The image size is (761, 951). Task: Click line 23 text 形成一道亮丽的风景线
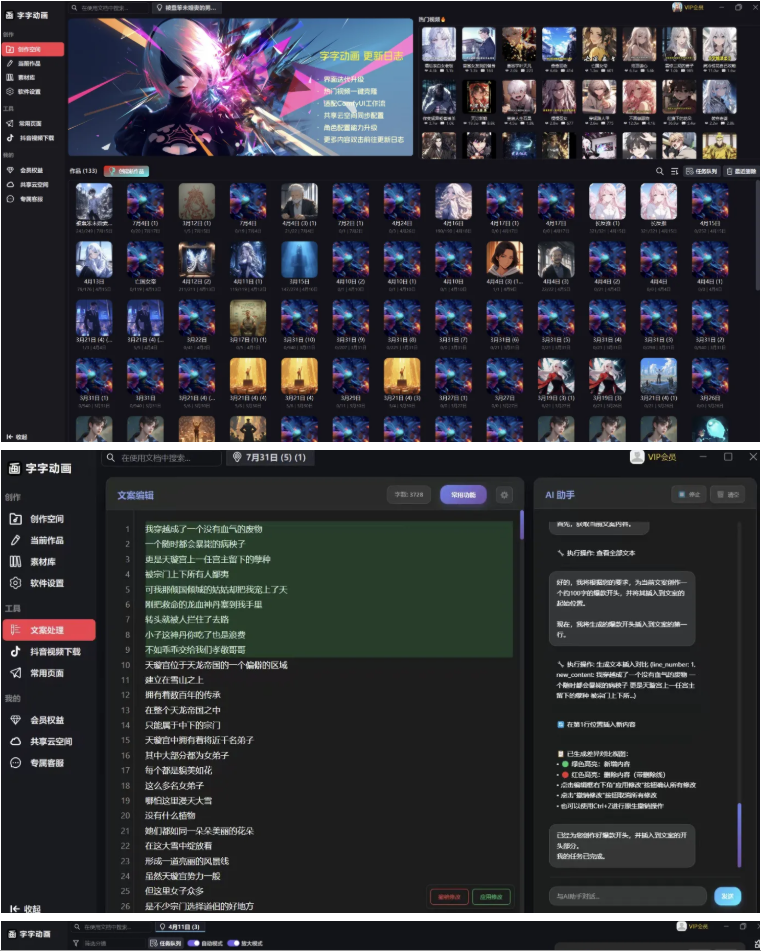187,861
